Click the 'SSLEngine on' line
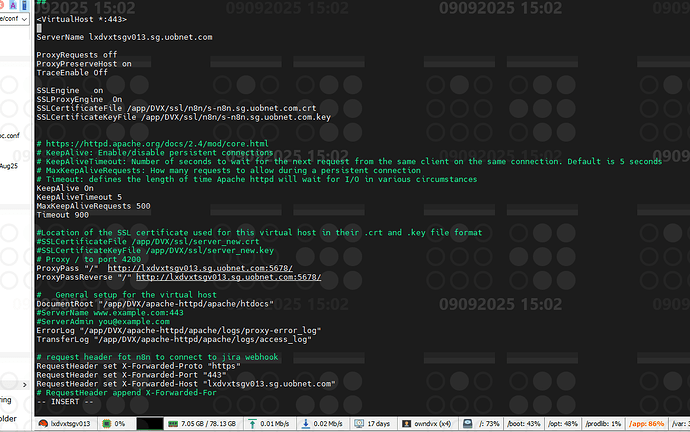This screenshot has height=432, width=690. (70, 91)
